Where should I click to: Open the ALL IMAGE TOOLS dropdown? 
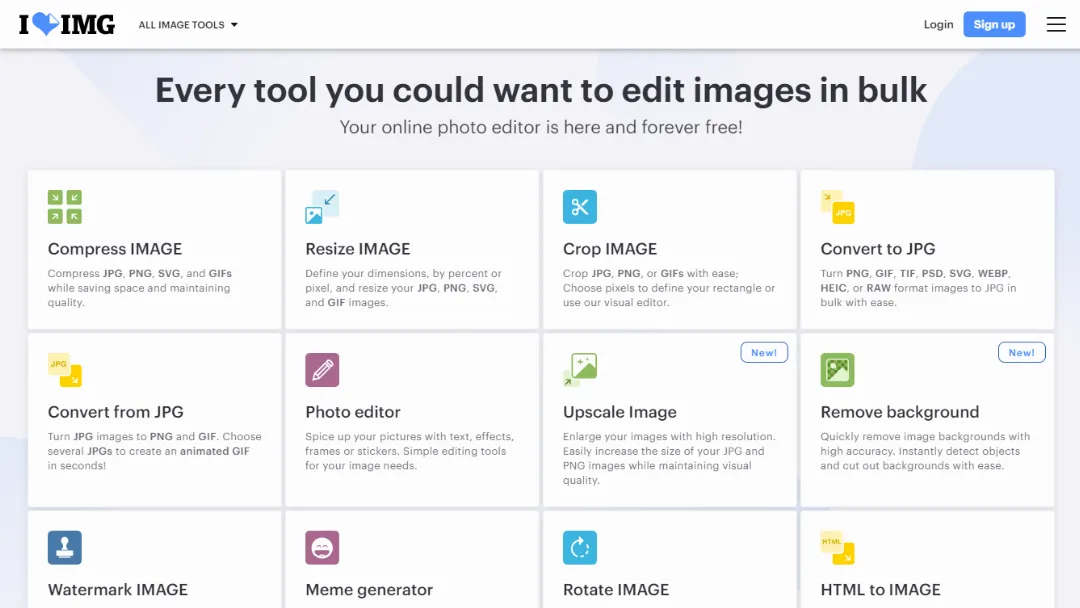click(x=188, y=25)
